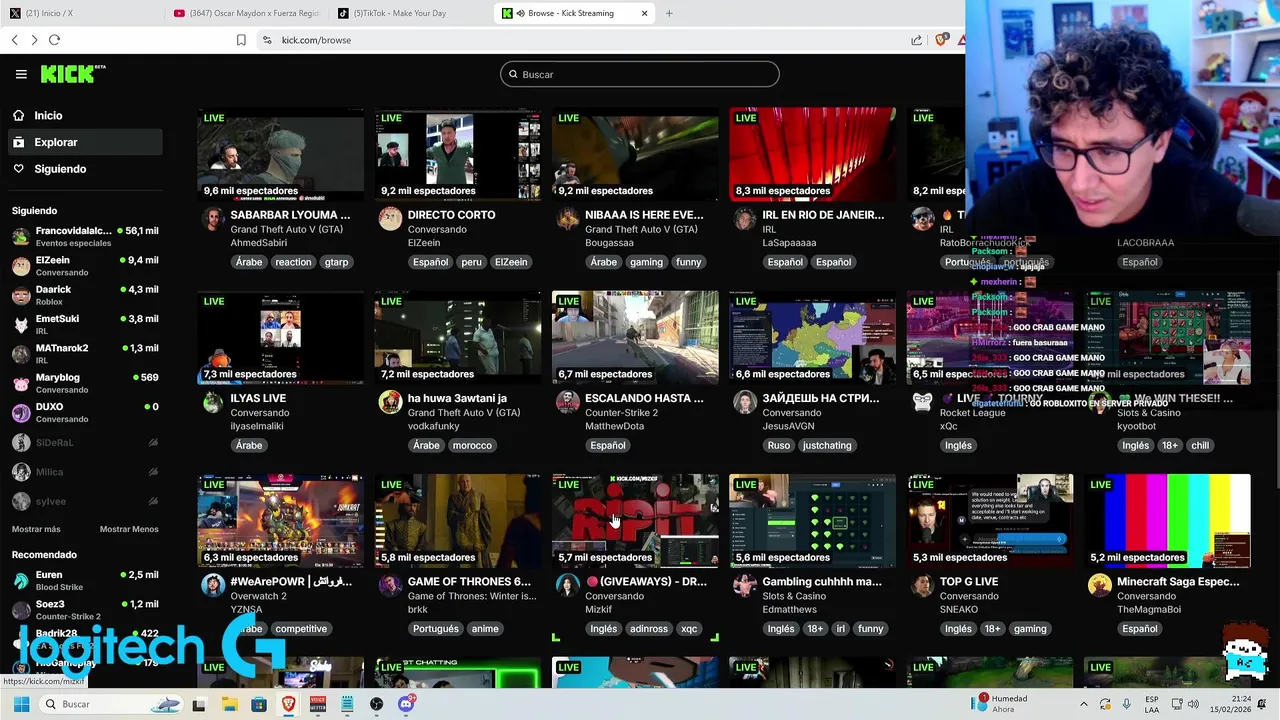Image resolution: width=1280 pixels, height=720 pixels.
Task: Open Minecraft Saga stream thumbnail
Action: click(1167, 520)
